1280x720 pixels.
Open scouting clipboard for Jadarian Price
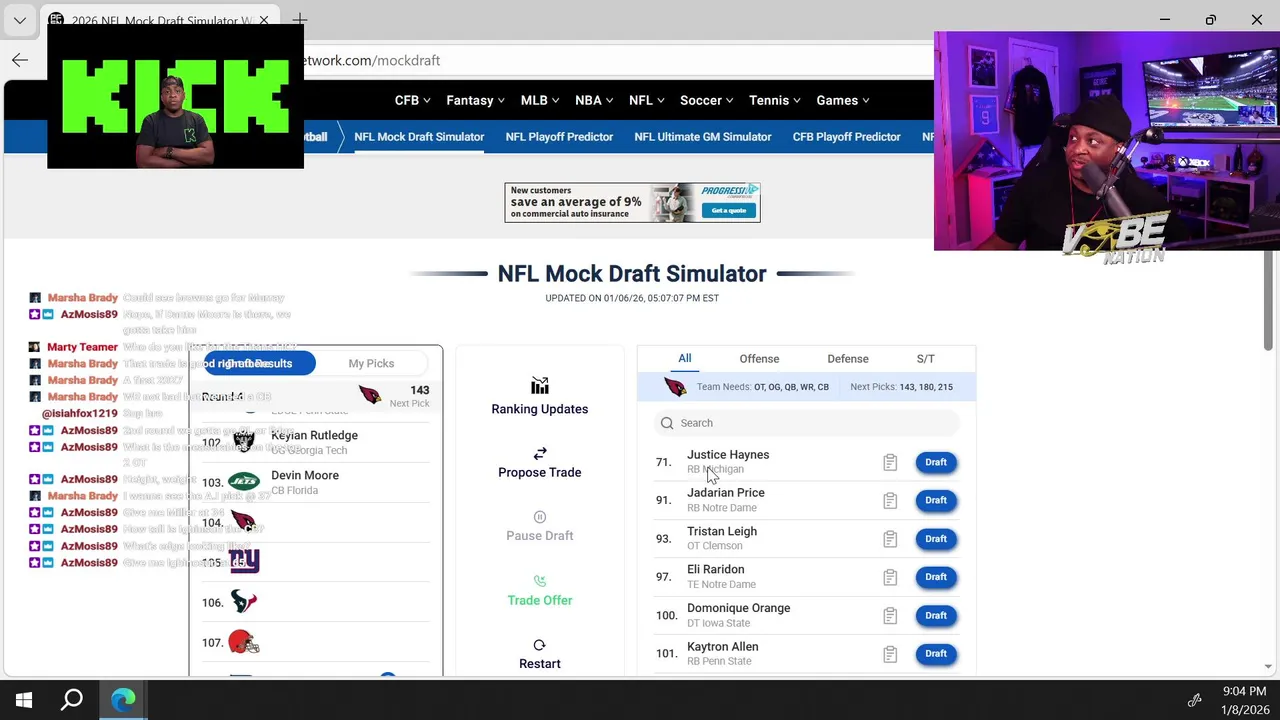(890, 500)
